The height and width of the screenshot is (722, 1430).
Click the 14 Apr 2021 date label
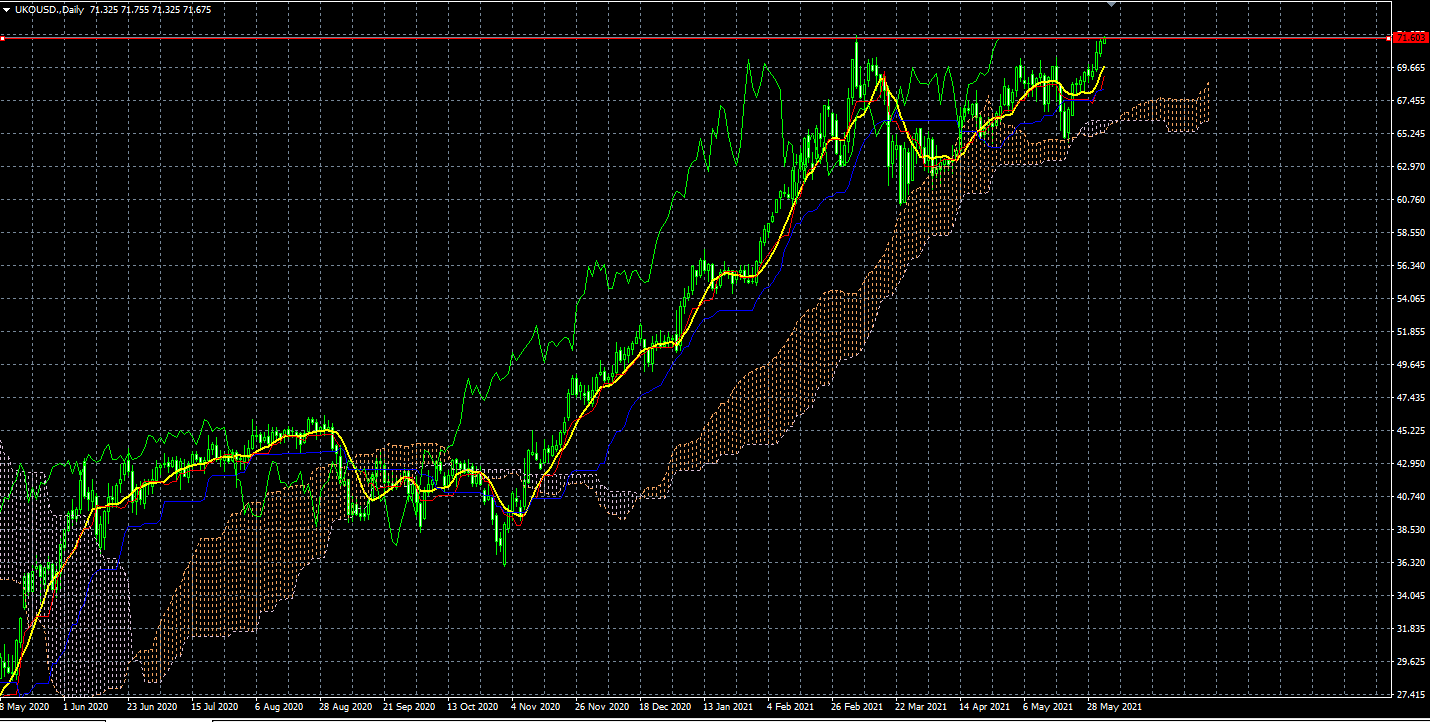(x=985, y=707)
